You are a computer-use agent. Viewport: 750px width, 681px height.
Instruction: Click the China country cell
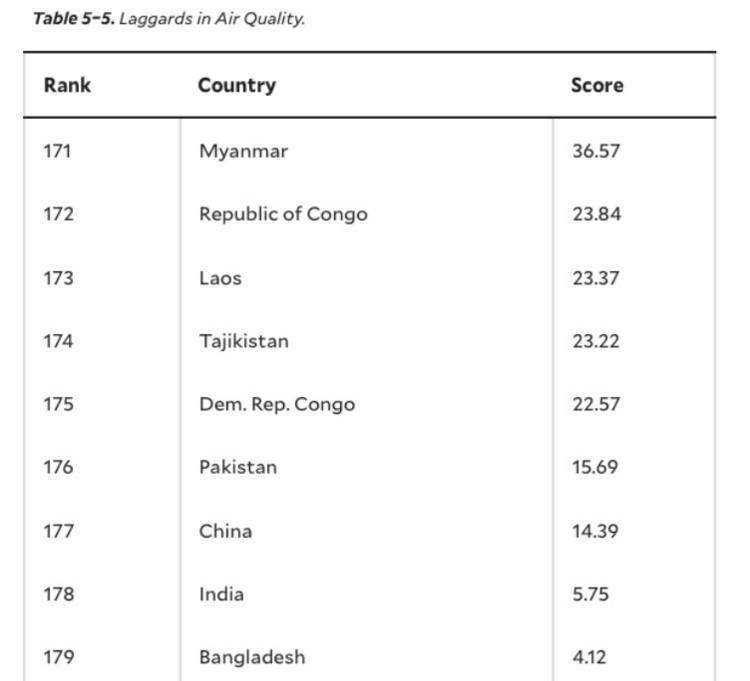tap(225, 531)
